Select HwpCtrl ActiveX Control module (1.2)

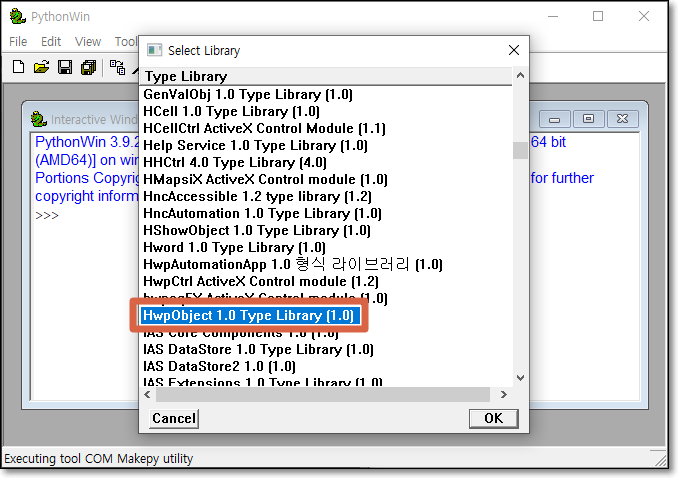click(261, 282)
